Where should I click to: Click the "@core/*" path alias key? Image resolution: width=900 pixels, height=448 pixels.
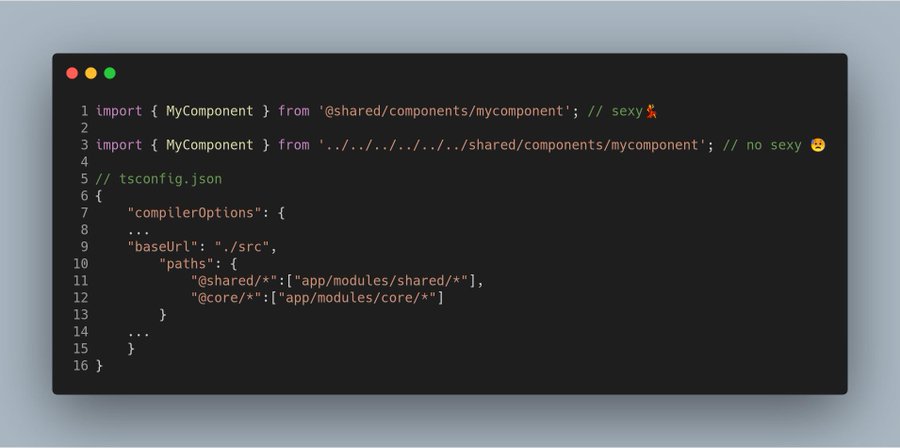click(x=226, y=298)
